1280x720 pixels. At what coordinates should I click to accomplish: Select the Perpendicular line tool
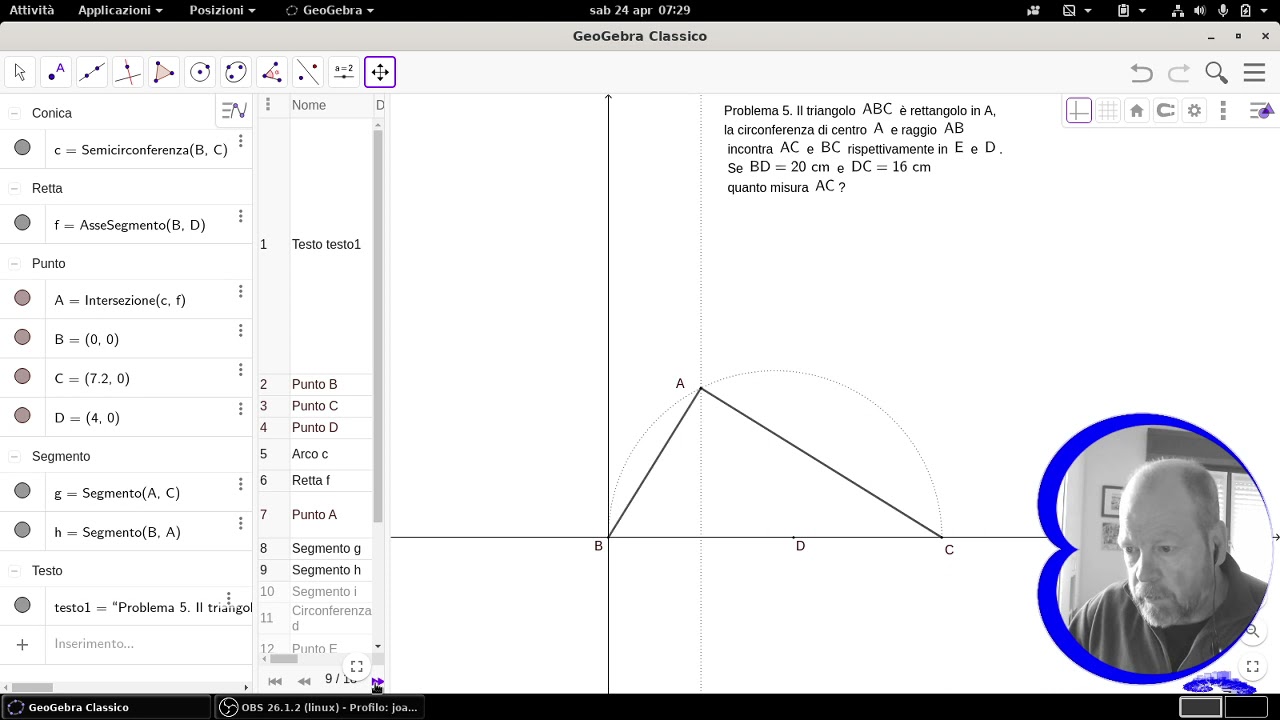coord(128,72)
